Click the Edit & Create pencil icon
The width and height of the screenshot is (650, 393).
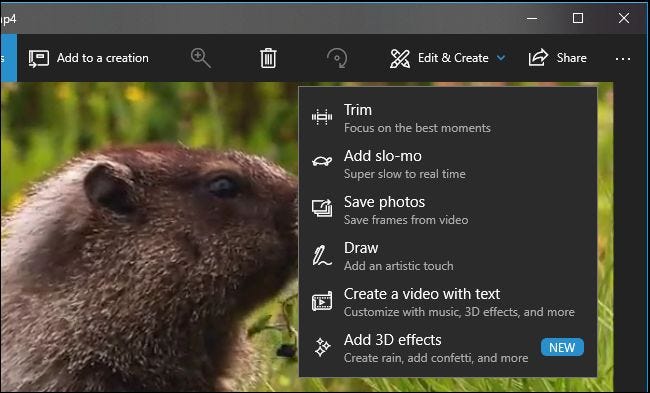click(x=400, y=58)
